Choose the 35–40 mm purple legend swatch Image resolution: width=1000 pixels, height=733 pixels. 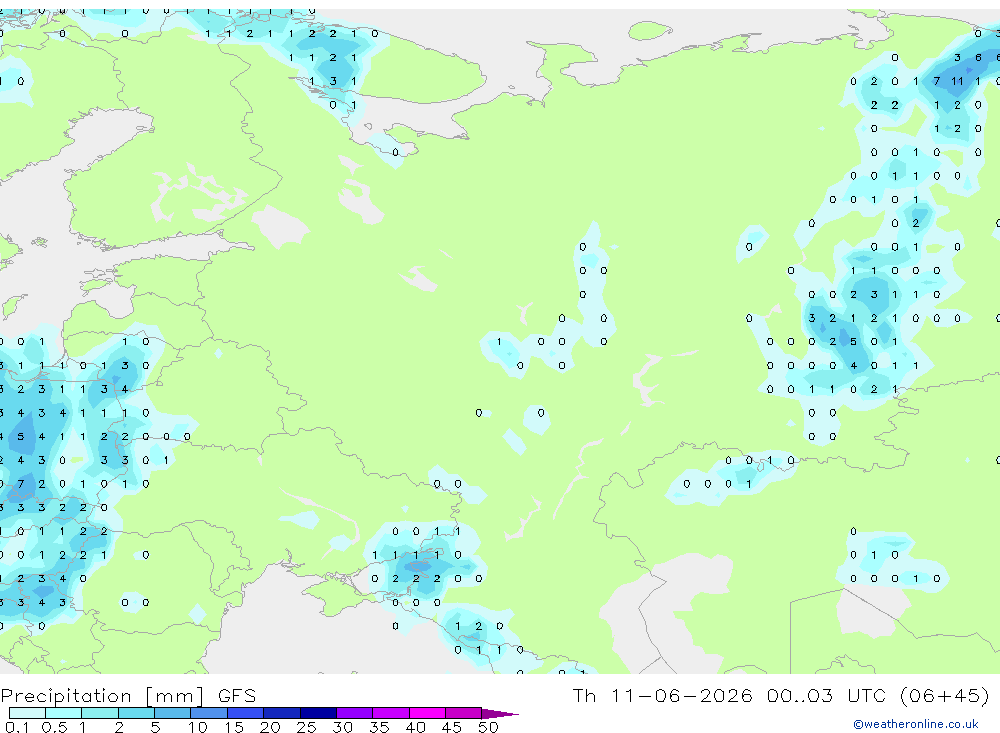click(391, 713)
